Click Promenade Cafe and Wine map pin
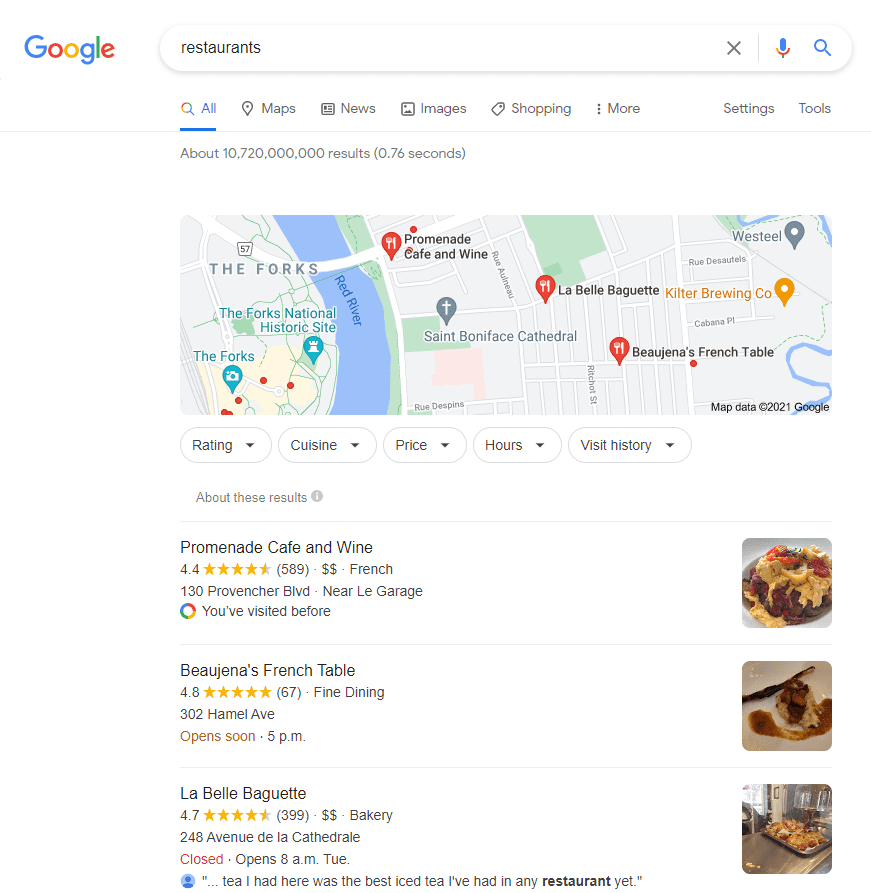The width and height of the screenshot is (871, 893). [391, 246]
